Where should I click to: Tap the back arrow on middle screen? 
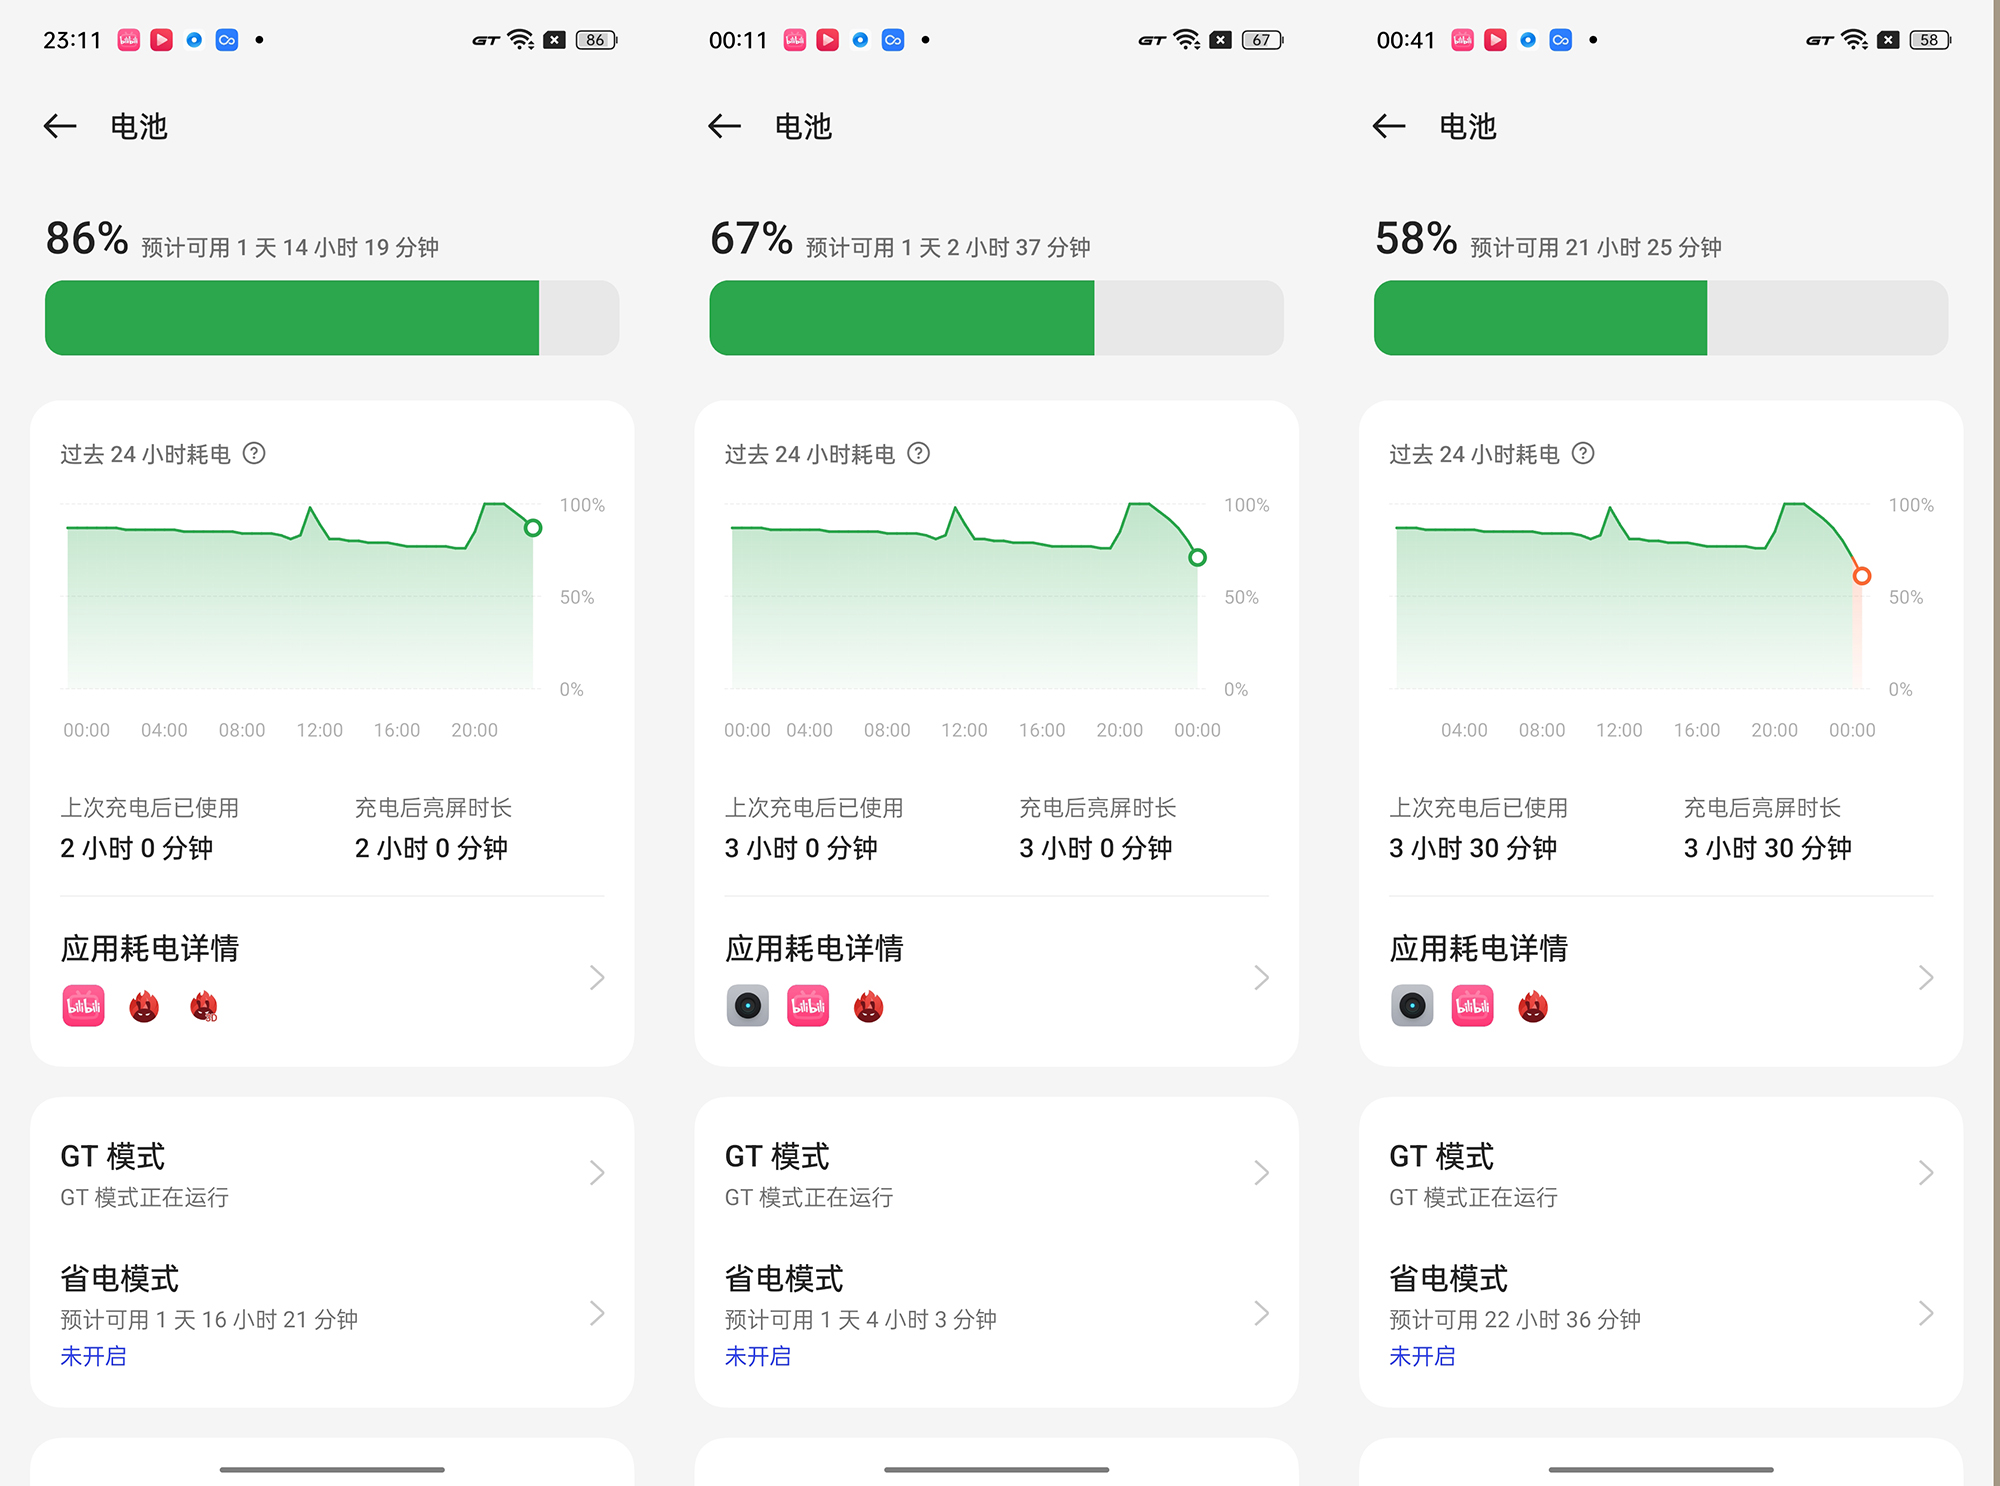click(724, 126)
